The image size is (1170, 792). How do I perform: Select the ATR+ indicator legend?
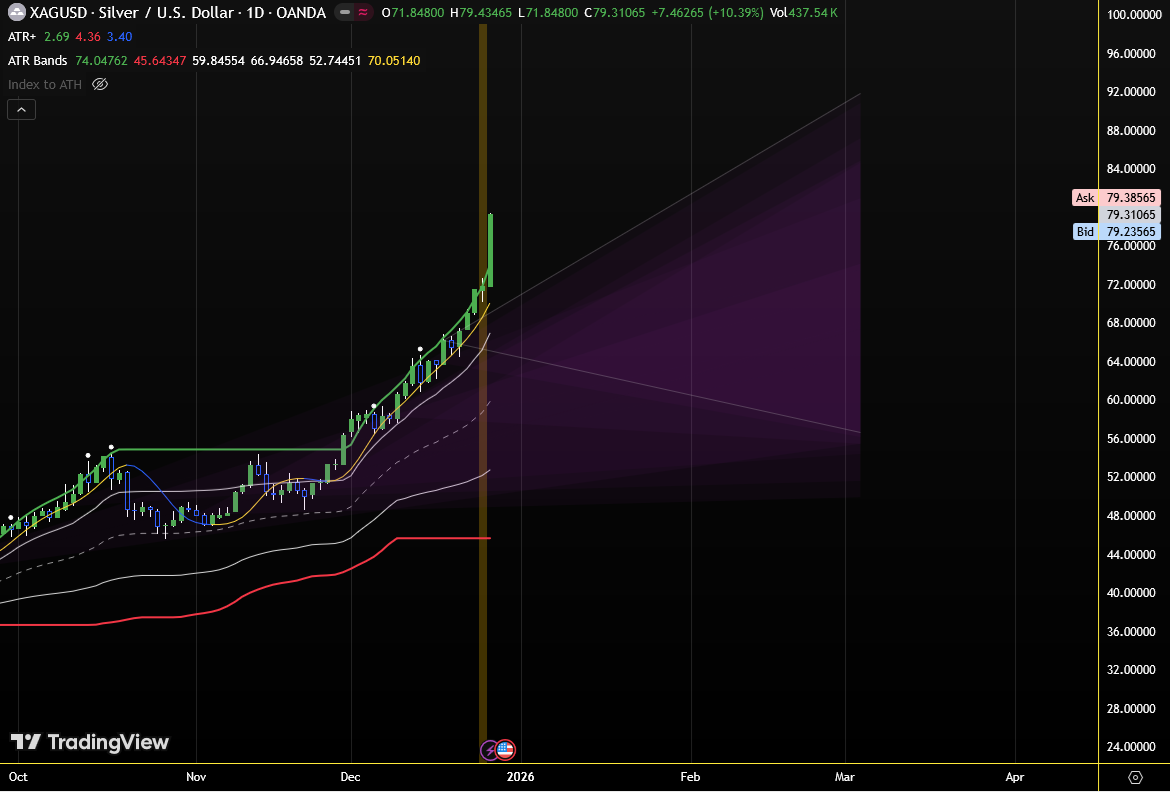pyautogui.click(x=22, y=37)
